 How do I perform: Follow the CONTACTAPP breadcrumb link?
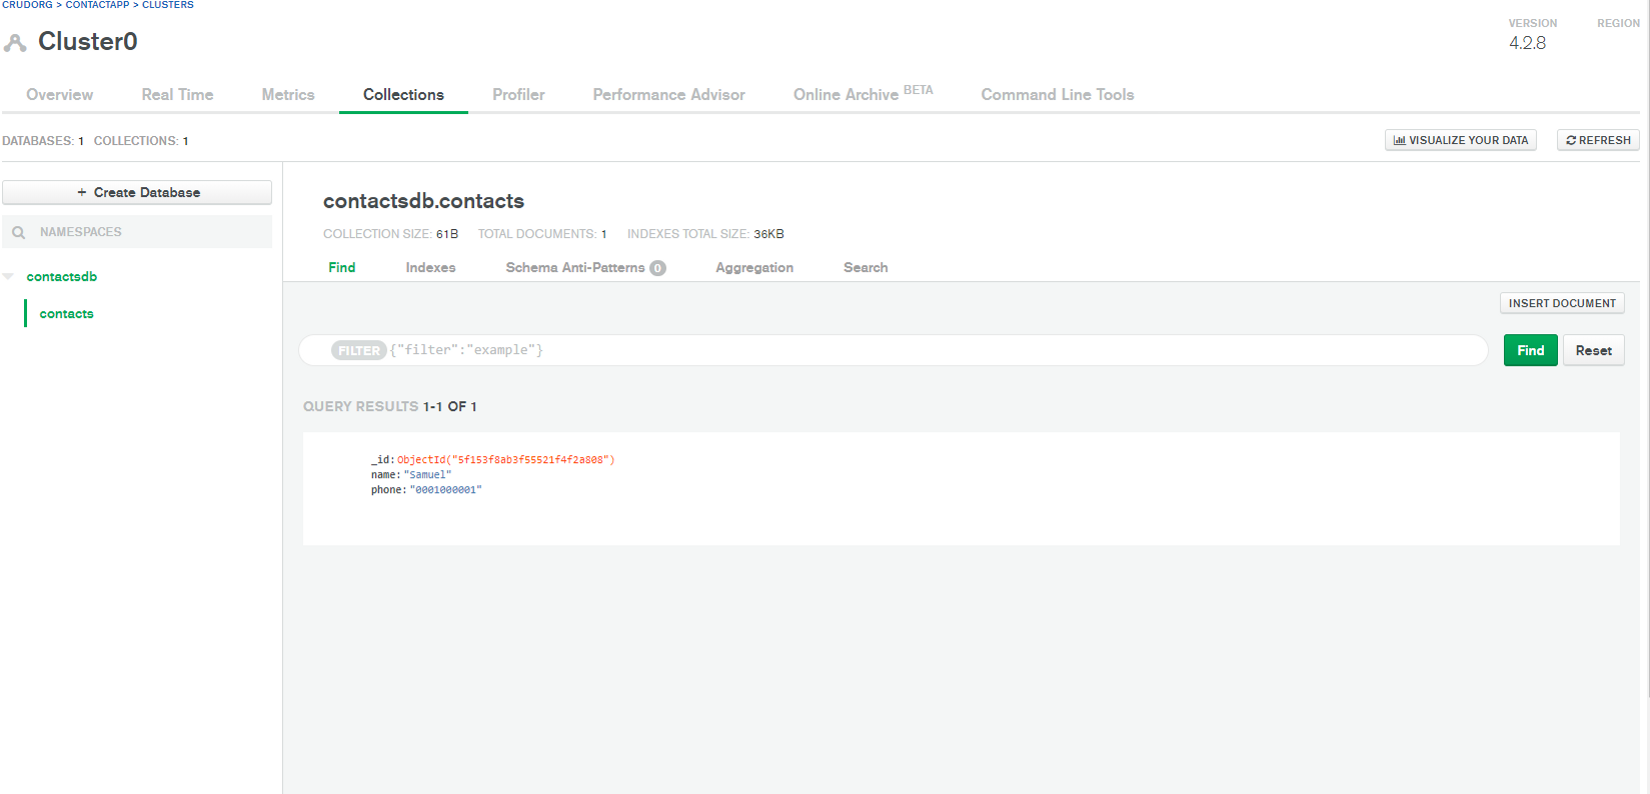(x=97, y=5)
